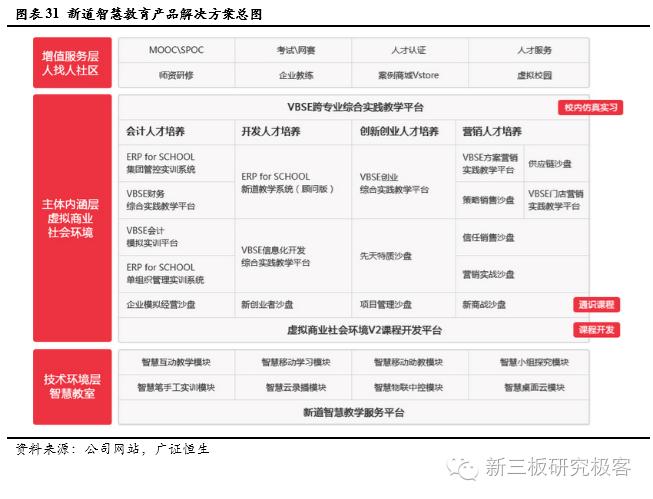The height and width of the screenshot is (499, 653).
Task: Select the 师资研修 cell
Action: (177, 75)
